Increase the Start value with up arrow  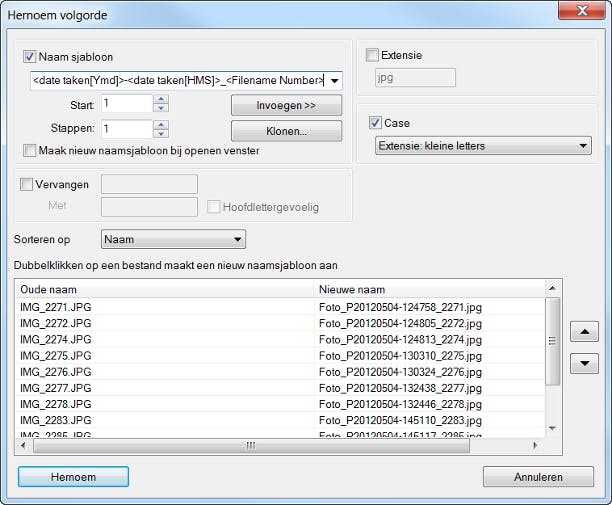[x=161, y=99]
